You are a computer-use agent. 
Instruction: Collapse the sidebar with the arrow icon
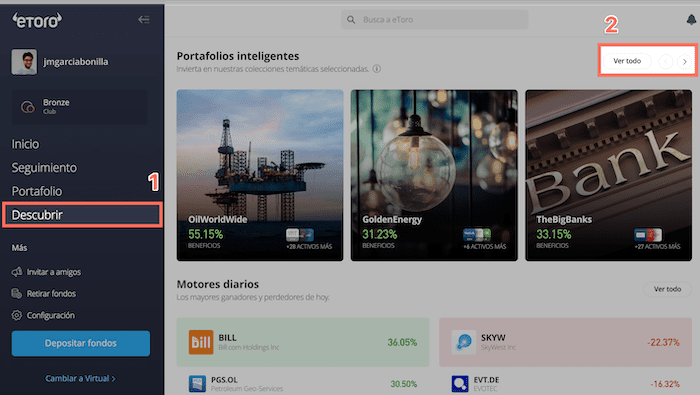(144, 20)
